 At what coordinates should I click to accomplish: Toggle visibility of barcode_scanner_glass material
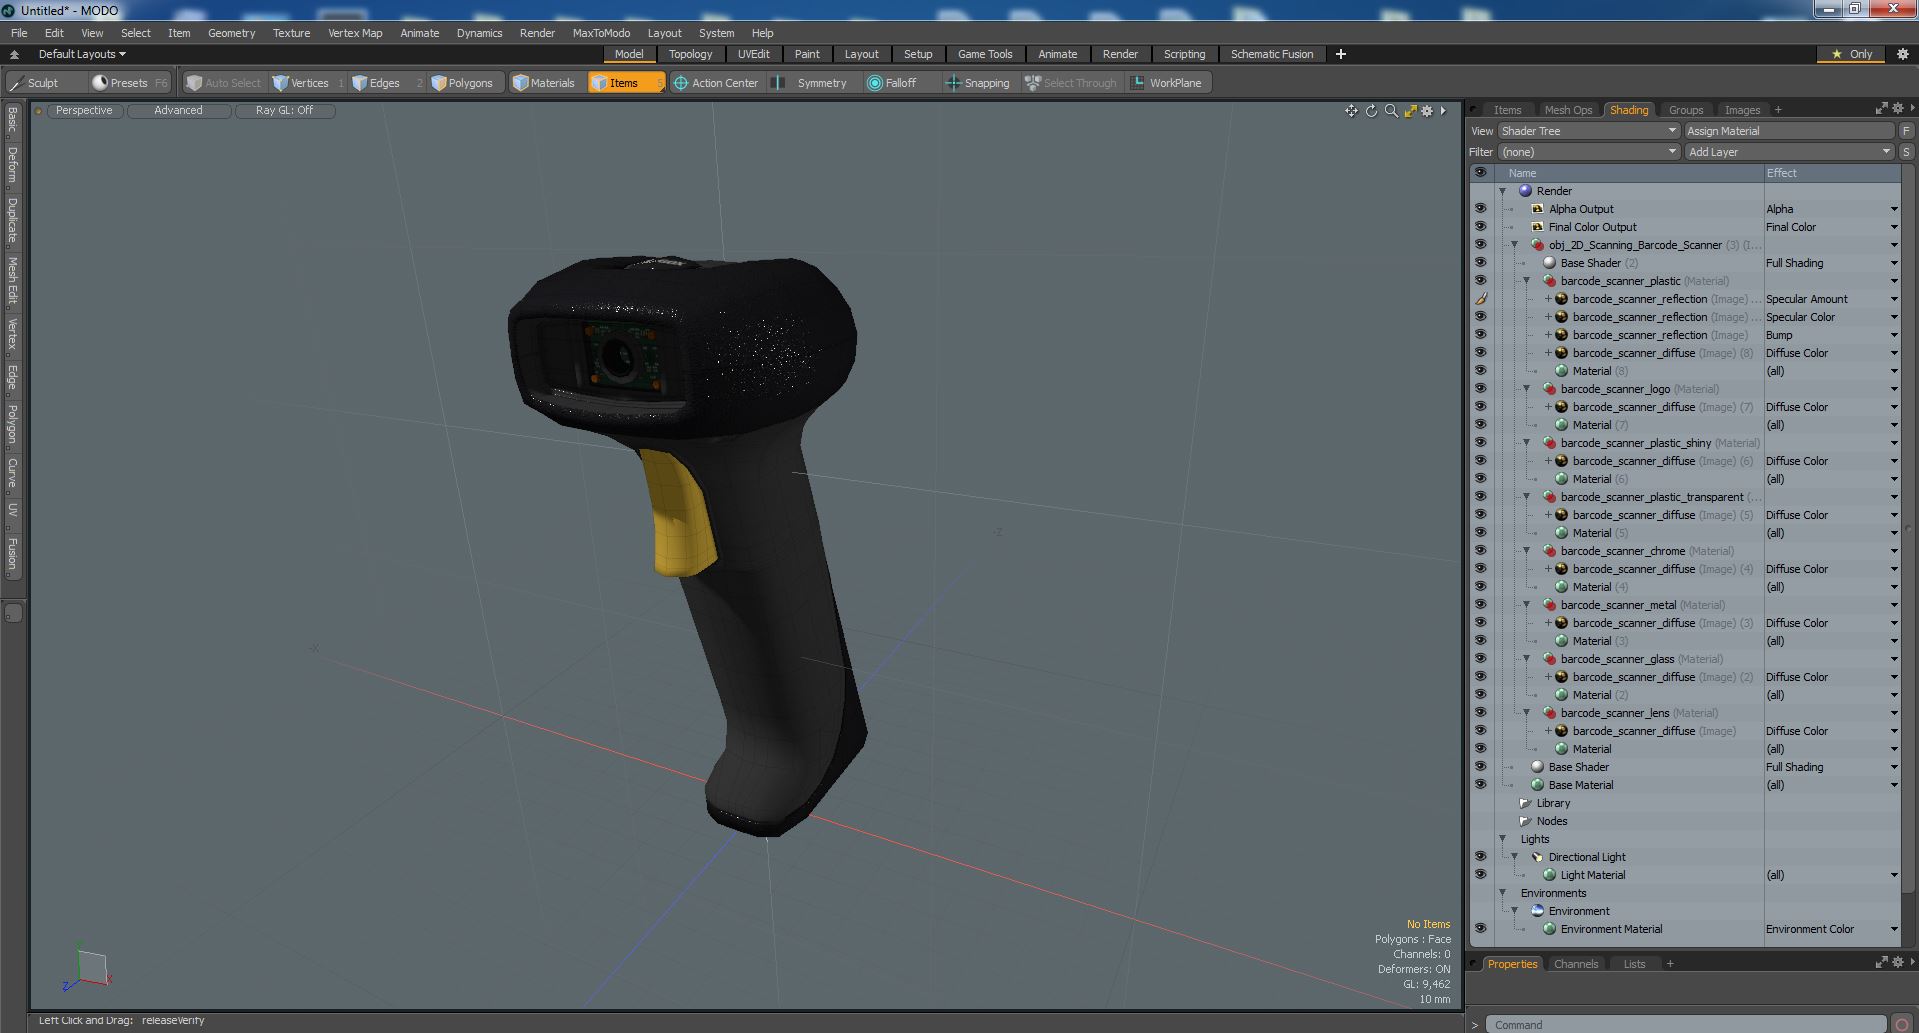(1480, 659)
